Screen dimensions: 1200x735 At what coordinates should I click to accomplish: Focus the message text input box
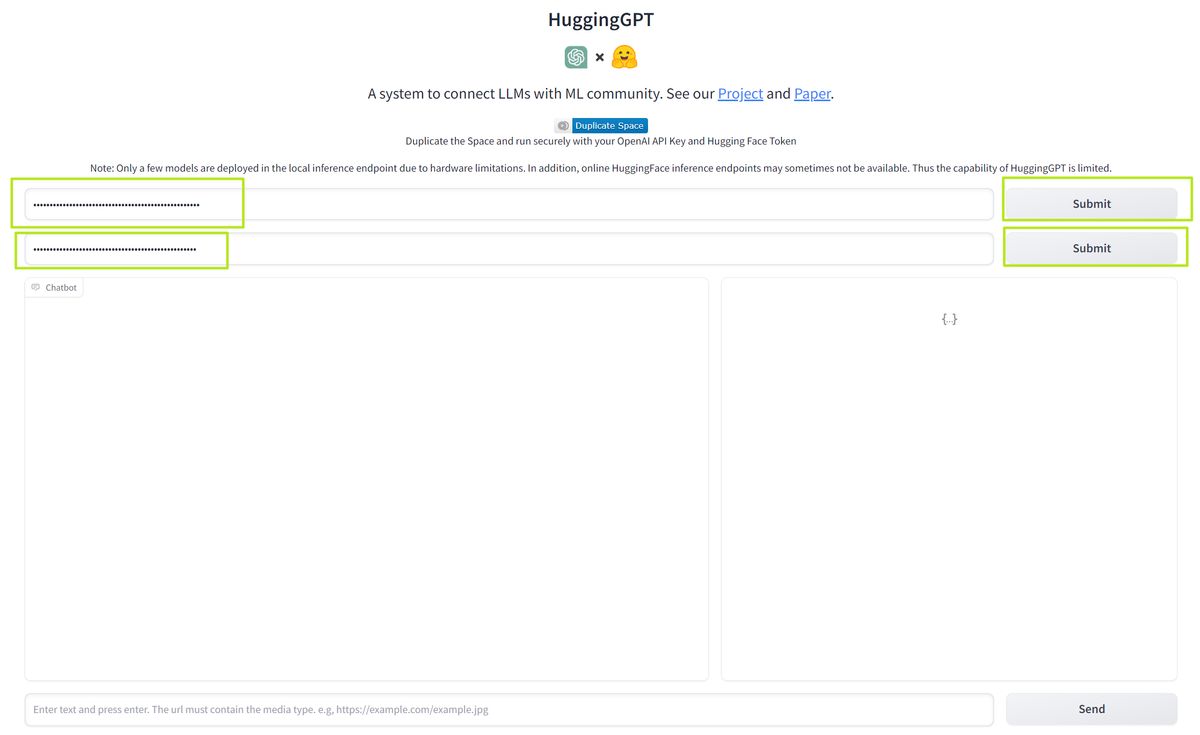click(x=509, y=709)
